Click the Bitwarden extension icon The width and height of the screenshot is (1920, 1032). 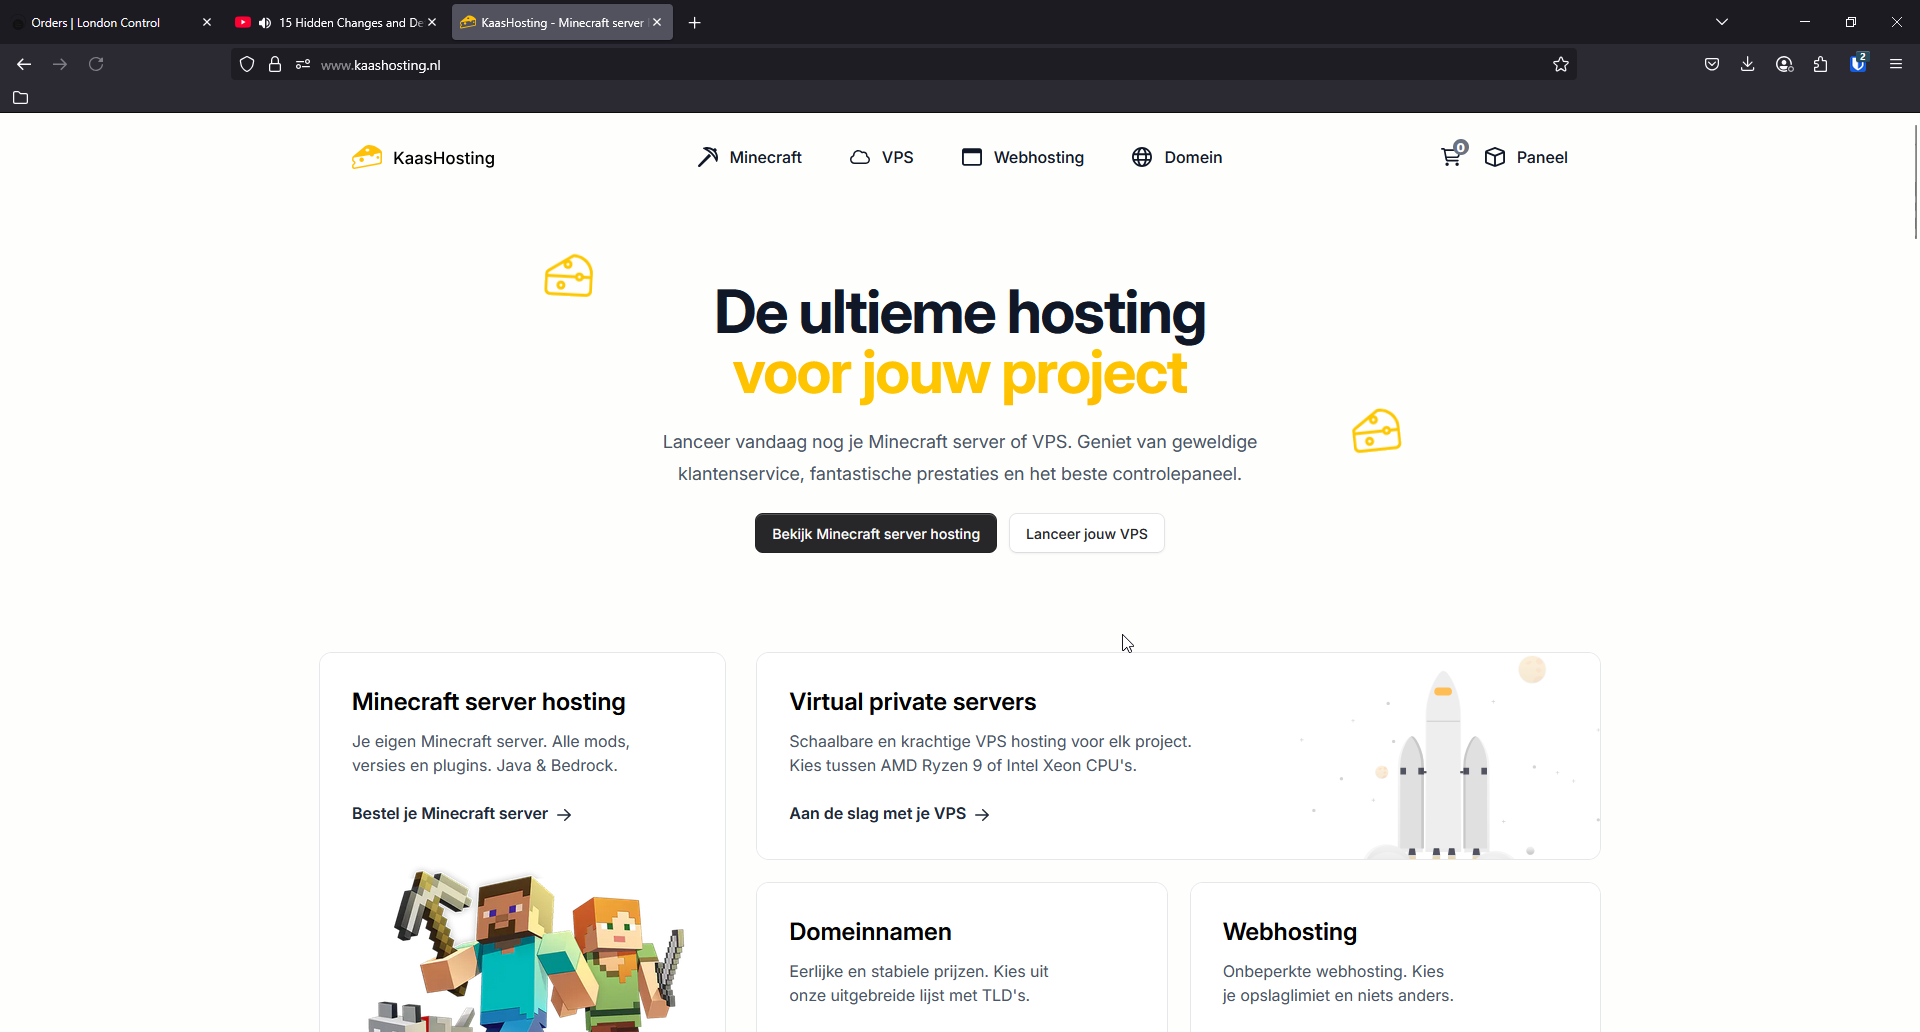click(1857, 64)
